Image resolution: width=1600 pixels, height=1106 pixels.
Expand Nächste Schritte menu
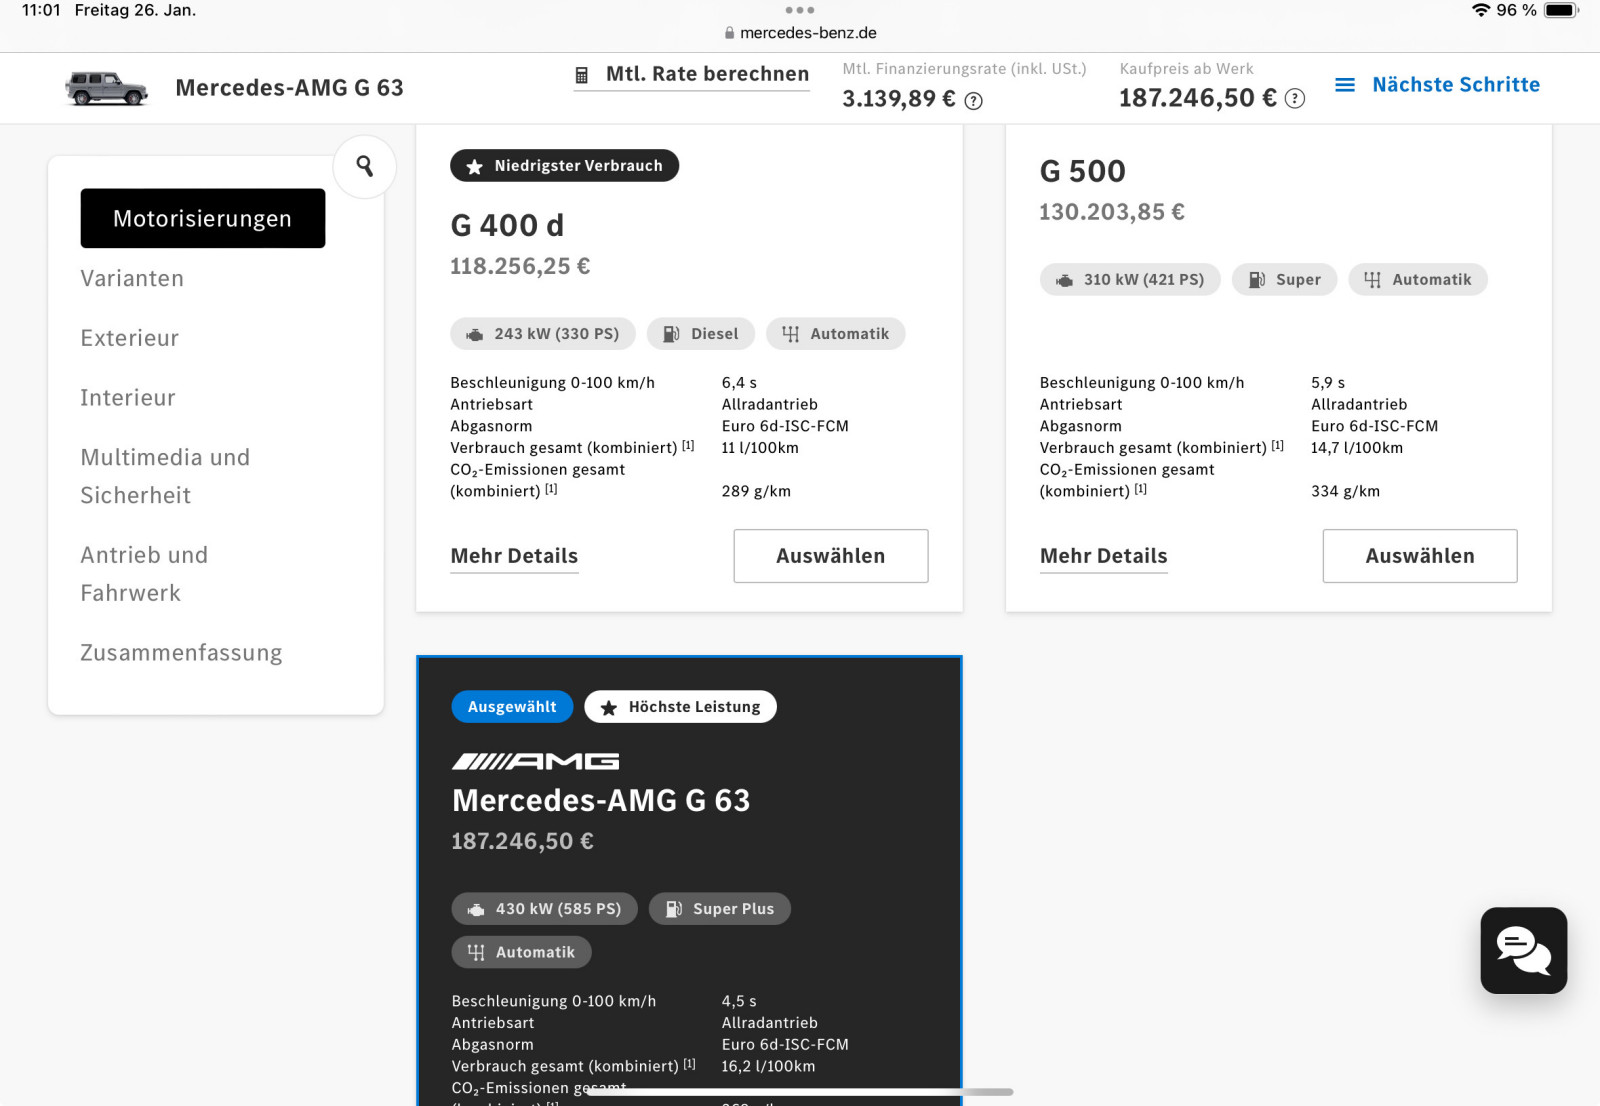1455,85
